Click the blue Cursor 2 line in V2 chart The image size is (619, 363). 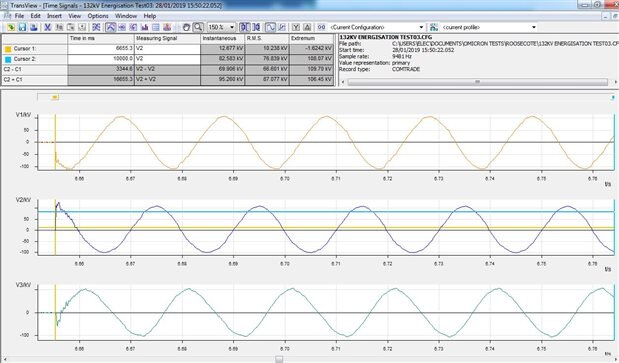tap(326, 212)
